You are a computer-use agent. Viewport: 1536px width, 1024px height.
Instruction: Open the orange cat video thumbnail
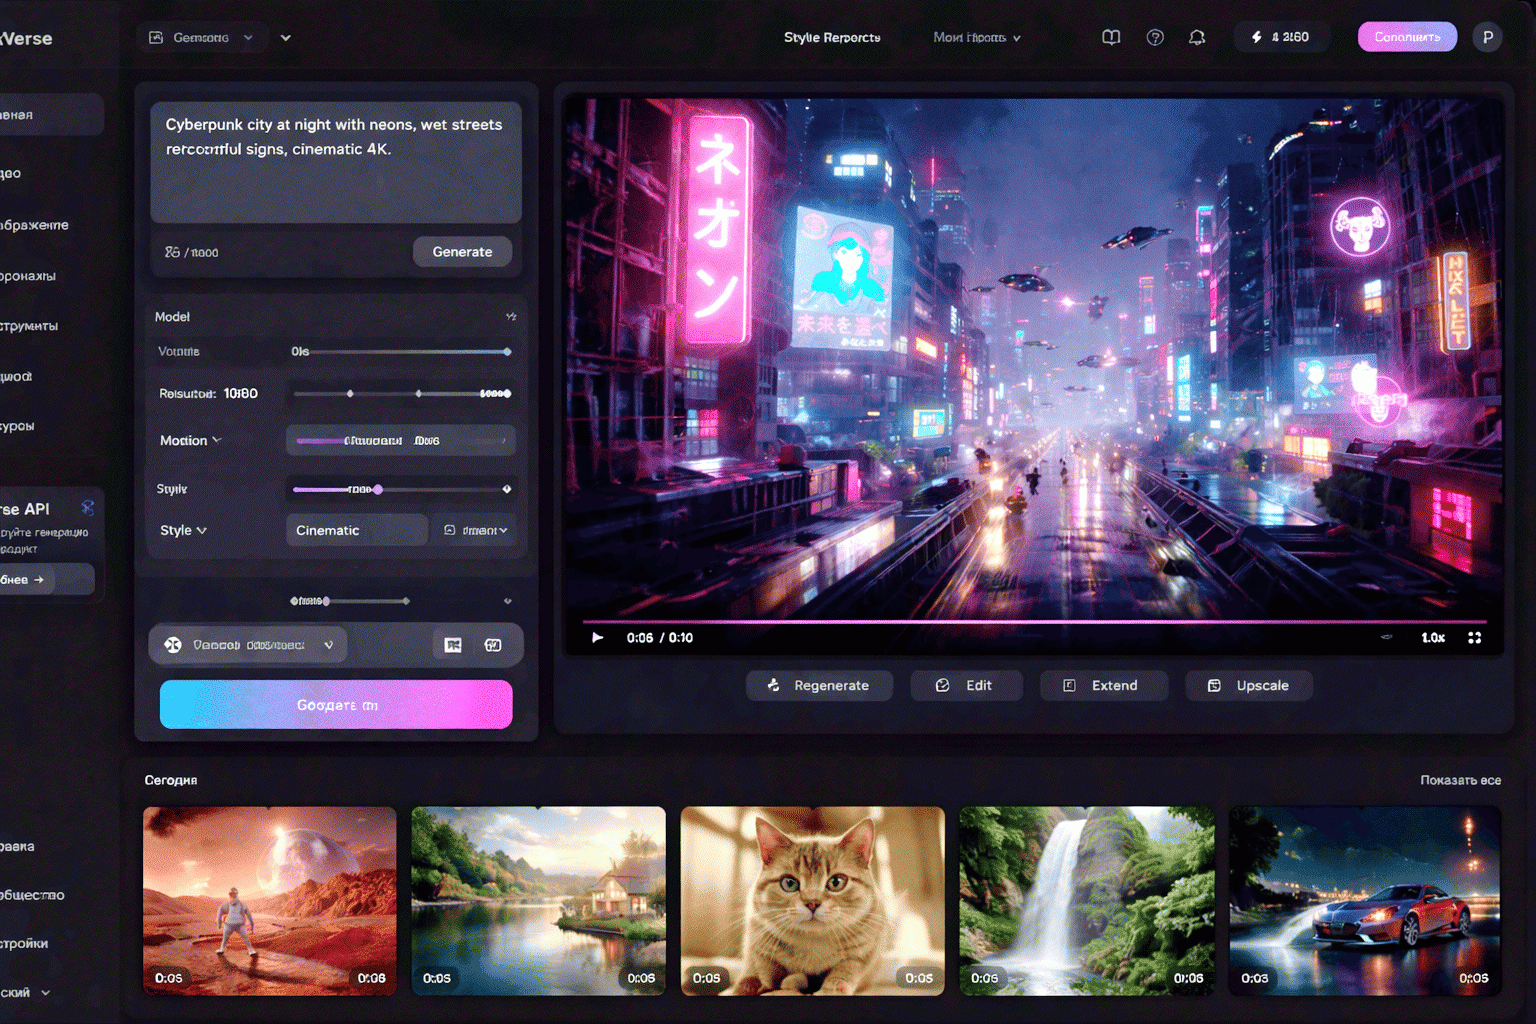coord(812,900)
